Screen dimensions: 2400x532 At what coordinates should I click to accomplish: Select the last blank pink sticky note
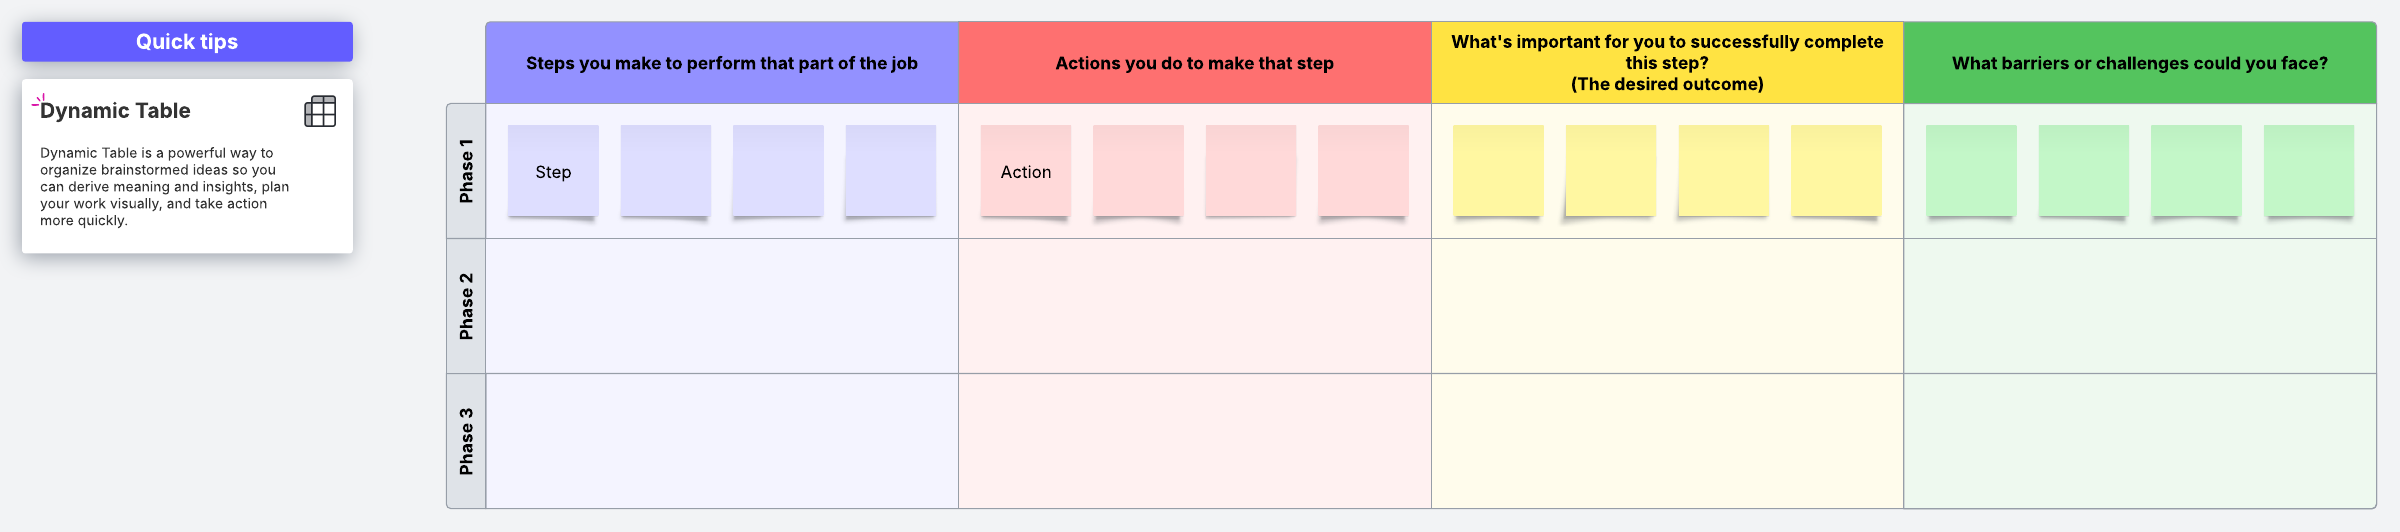pos(1364,171)
